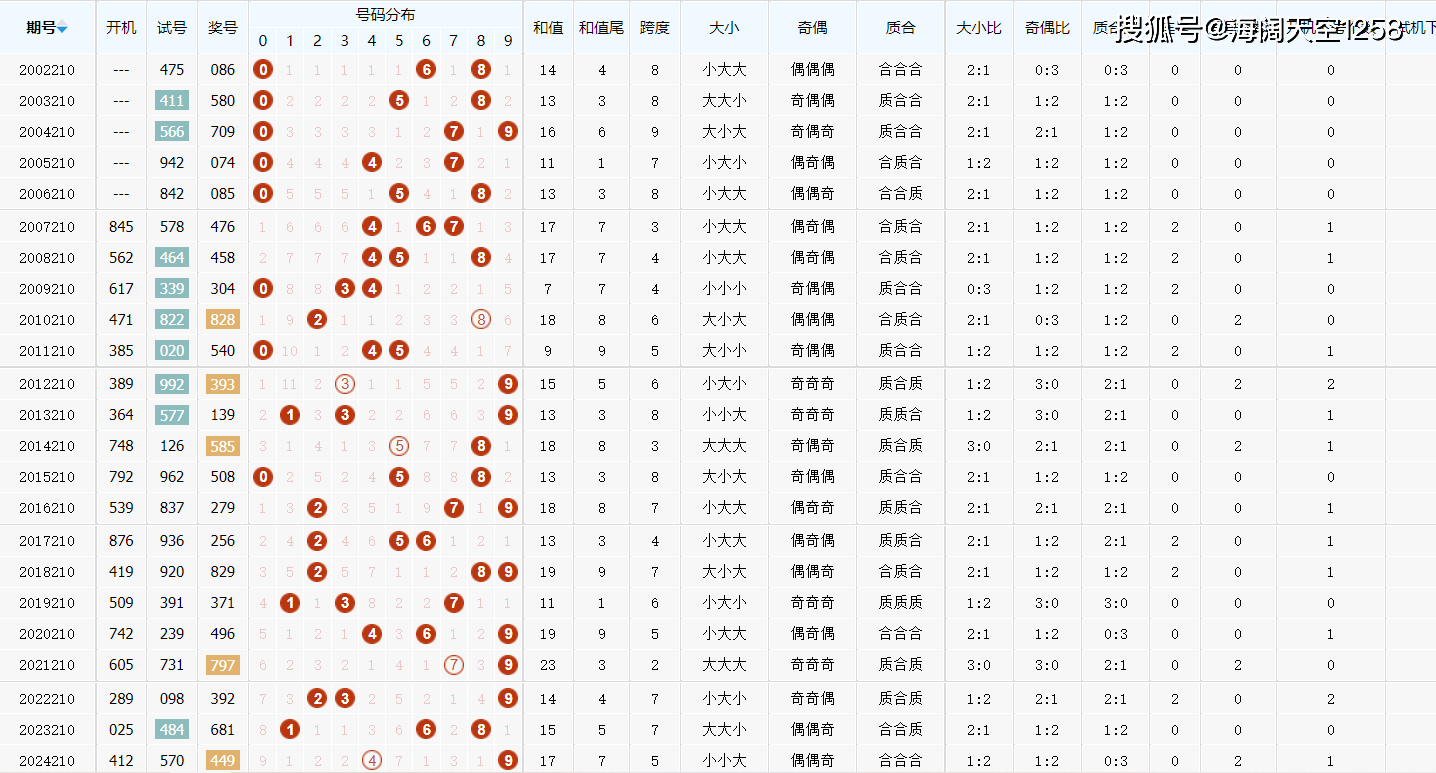Select period number 2002210

click(x=47, y=70)
